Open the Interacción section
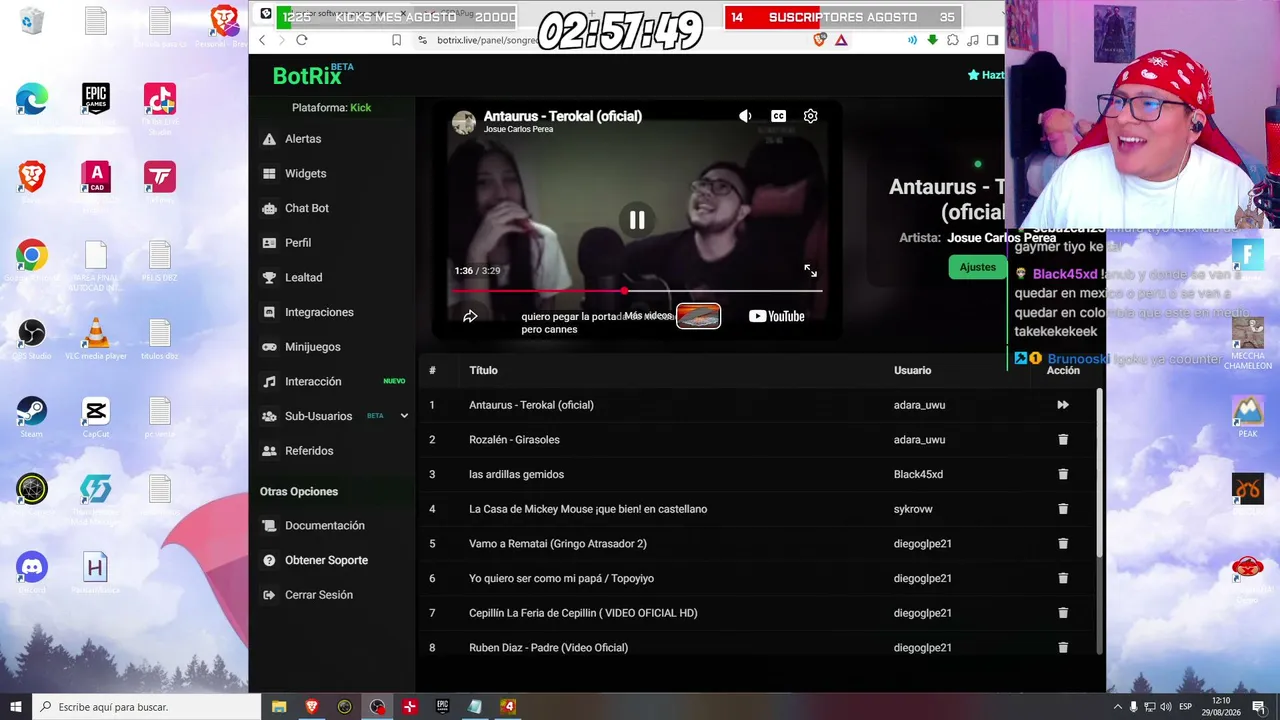 [x=313, y=381]
